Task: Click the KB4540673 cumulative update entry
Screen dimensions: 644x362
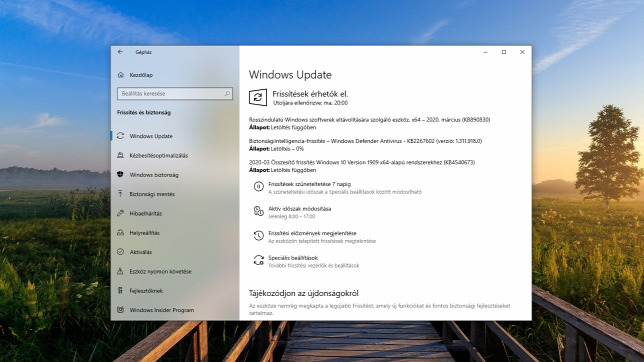Action: tap(362, 162)
